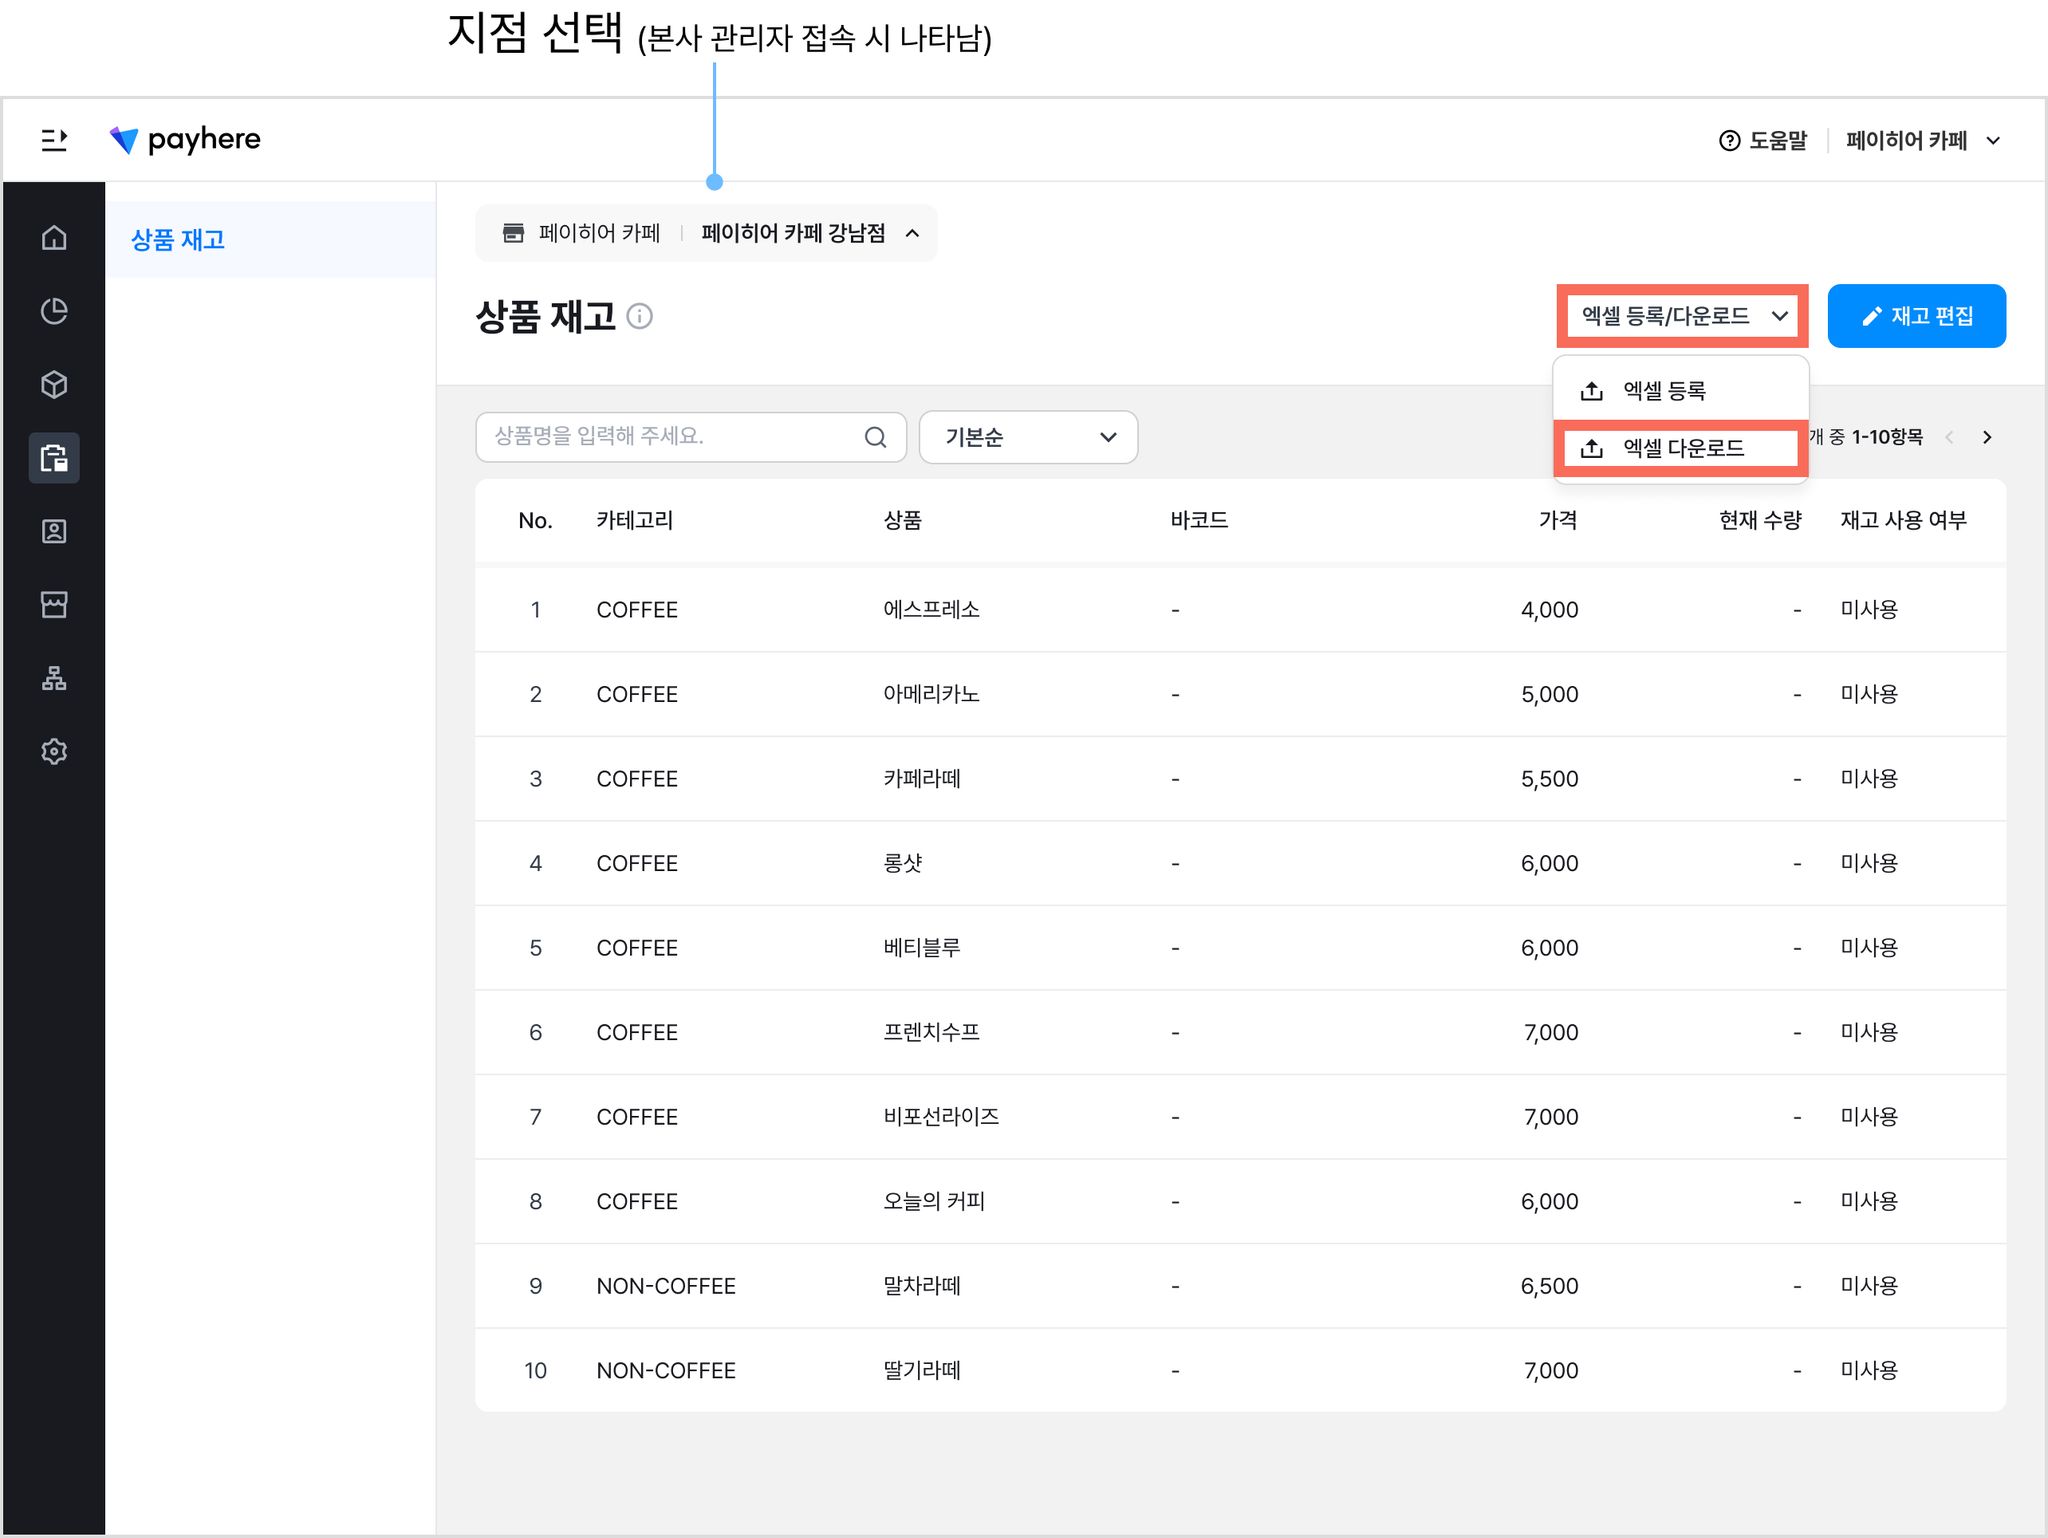The width and height of the screenshot is (2048, 1538).
Task: Click the 프렌치수프 product row
Action: [x=1240, y=1032]
